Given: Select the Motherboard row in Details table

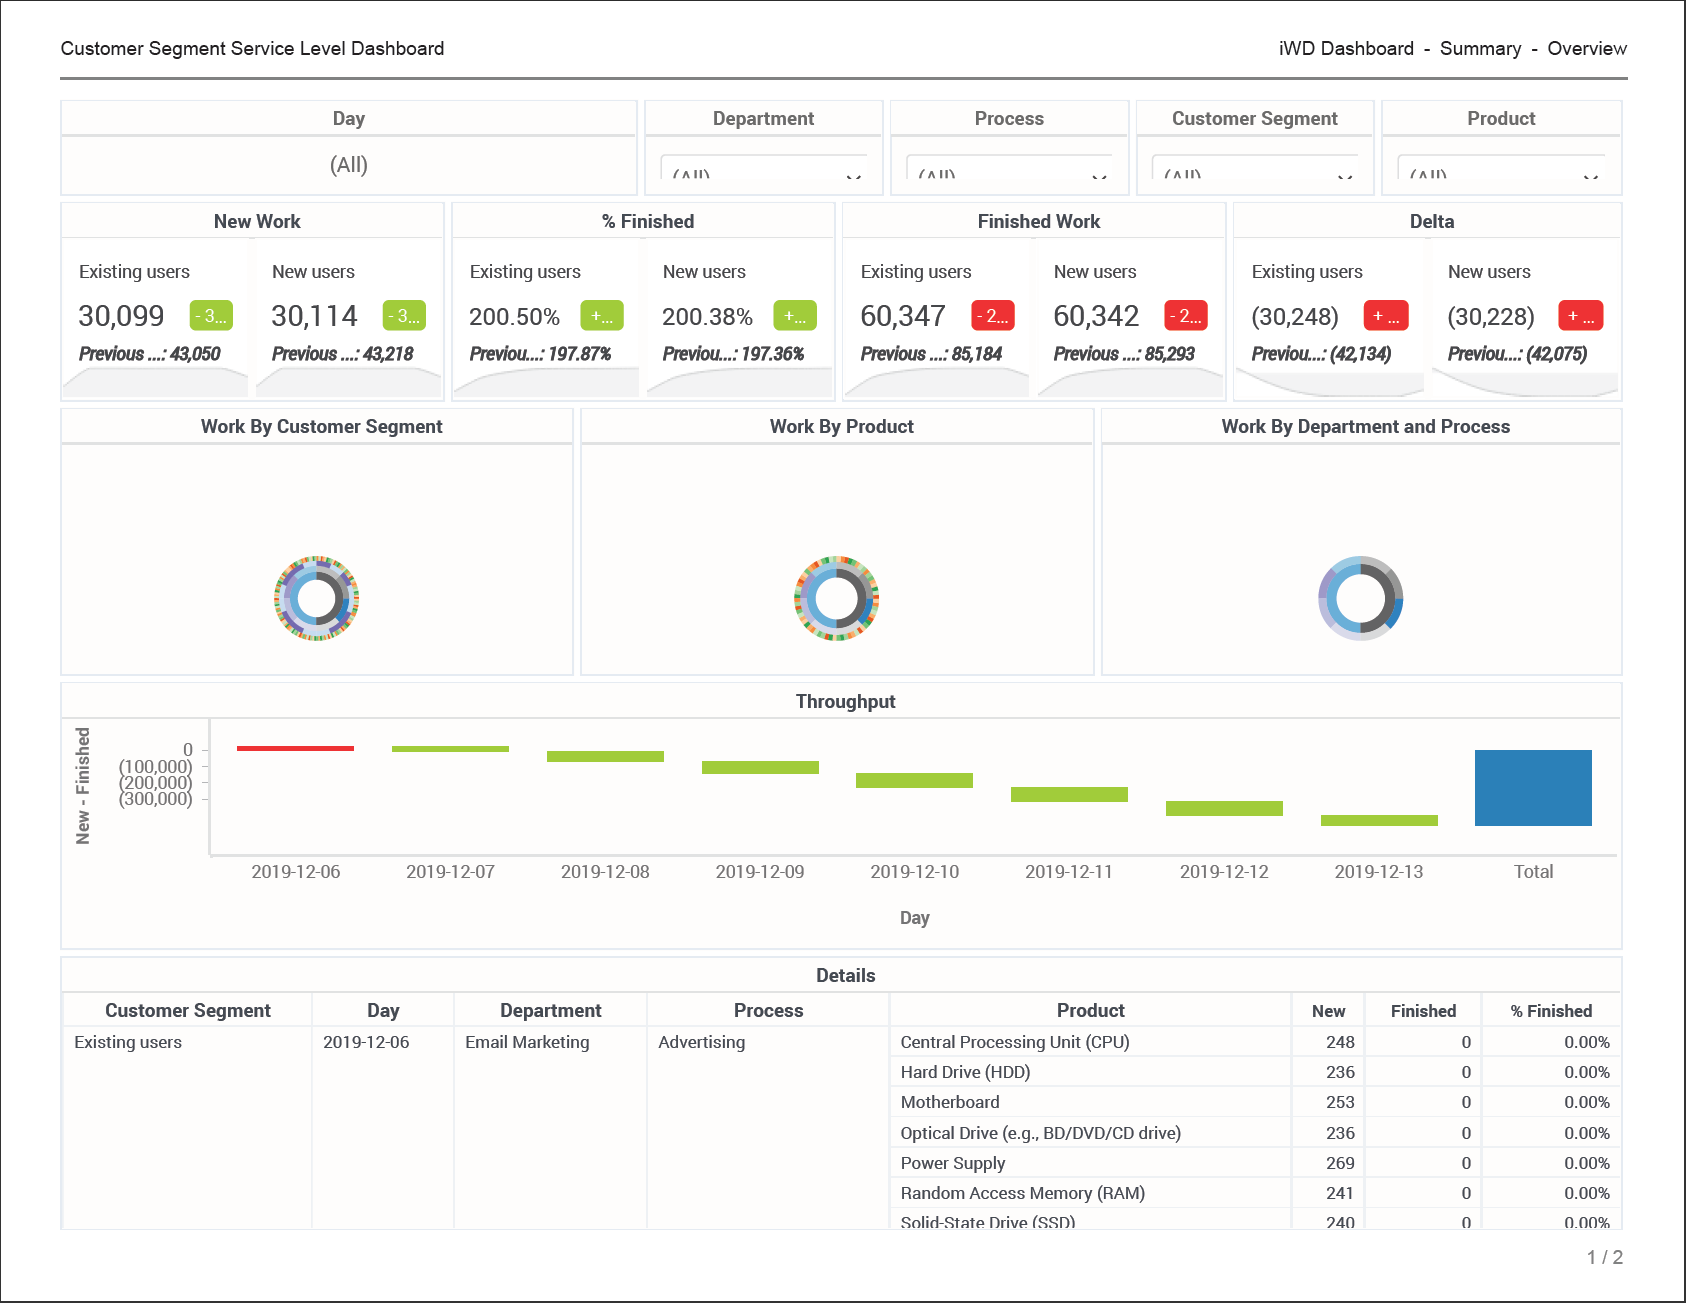Looking at the screenshot, I should coord(950,1102).
